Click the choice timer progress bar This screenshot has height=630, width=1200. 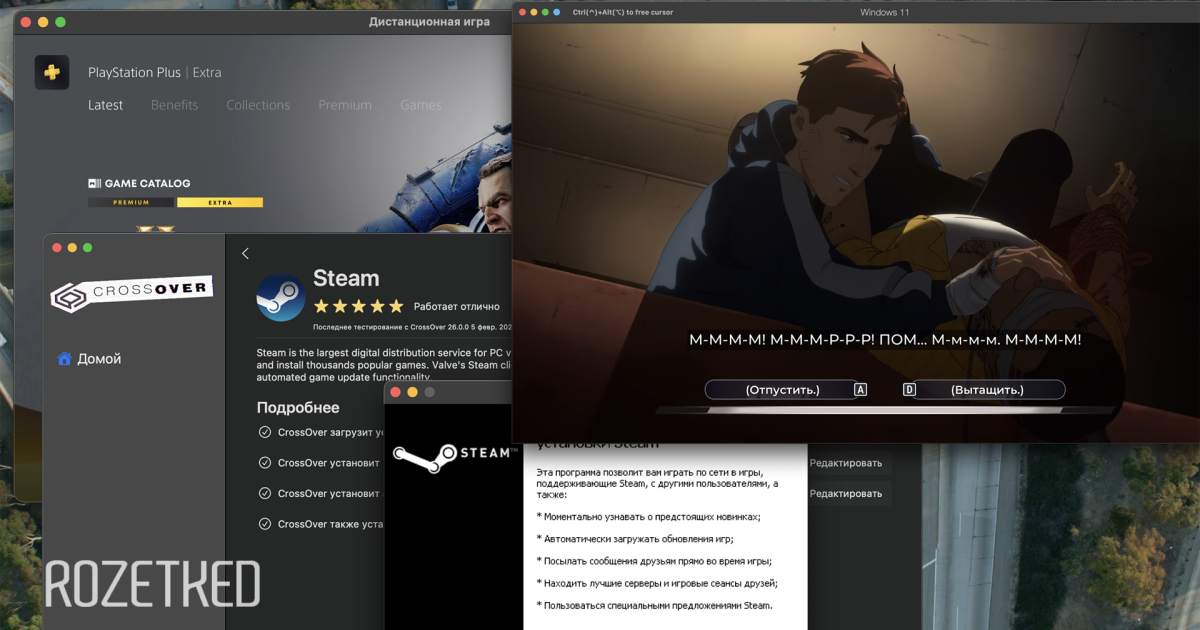click(884, 410)
